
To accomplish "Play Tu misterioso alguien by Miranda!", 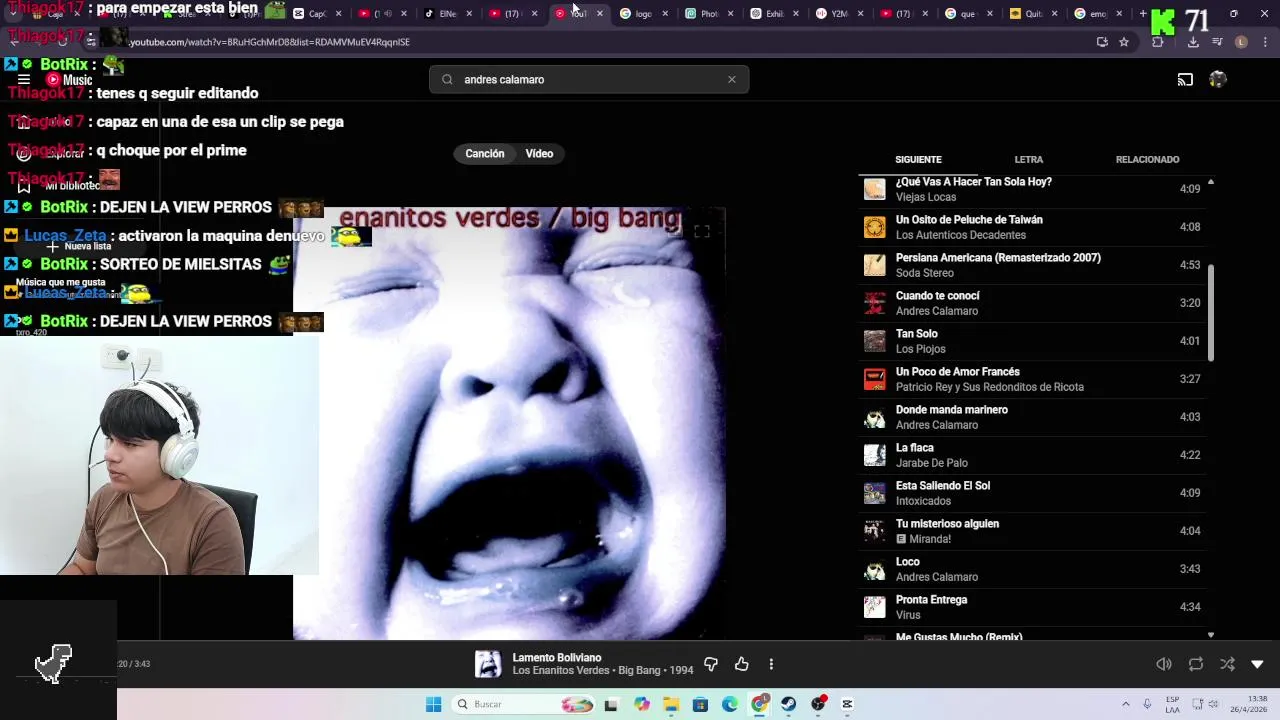I will click(1031, 531).
